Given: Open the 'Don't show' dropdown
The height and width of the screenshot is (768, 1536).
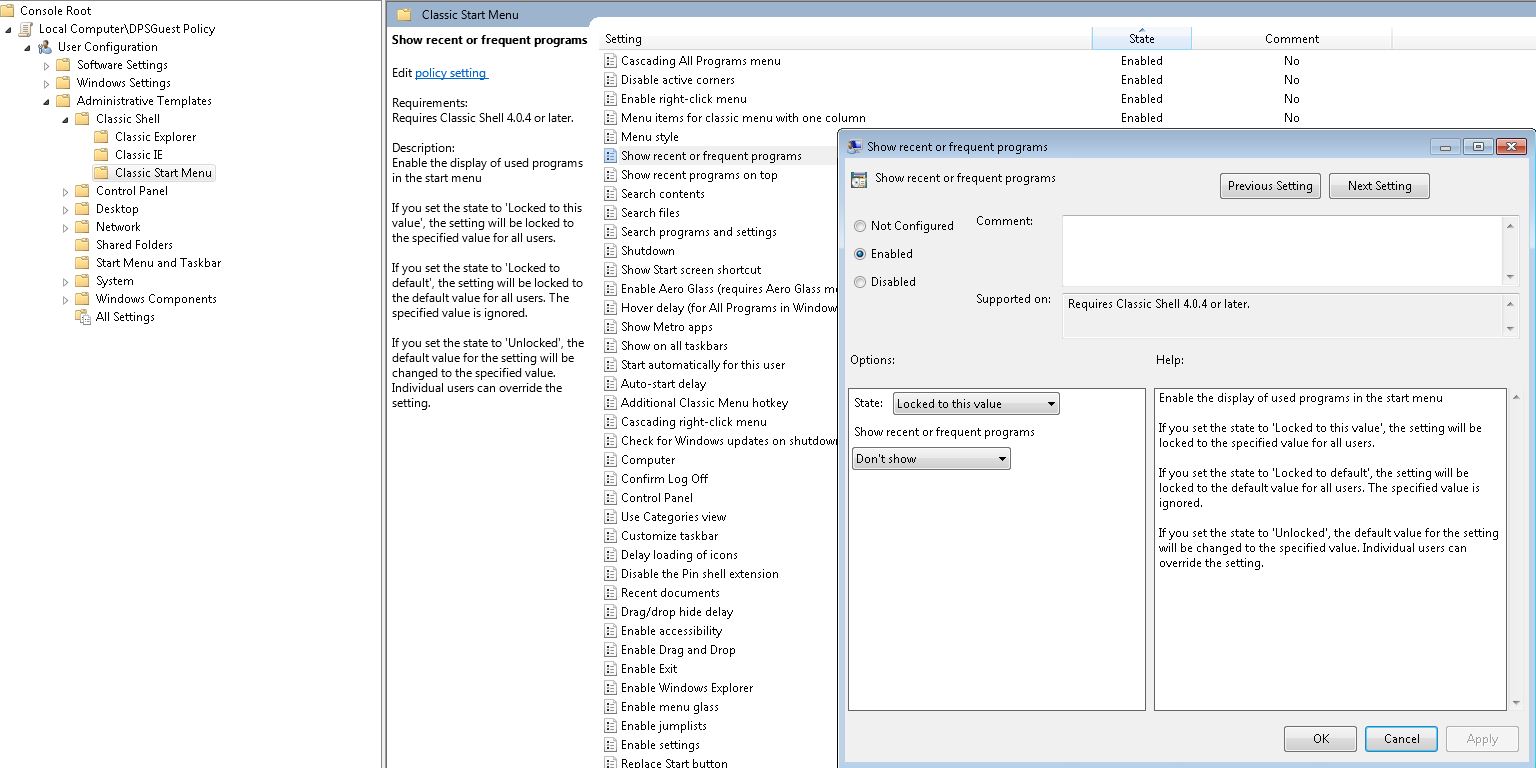Looking at the screenshot, I should 931,459.
